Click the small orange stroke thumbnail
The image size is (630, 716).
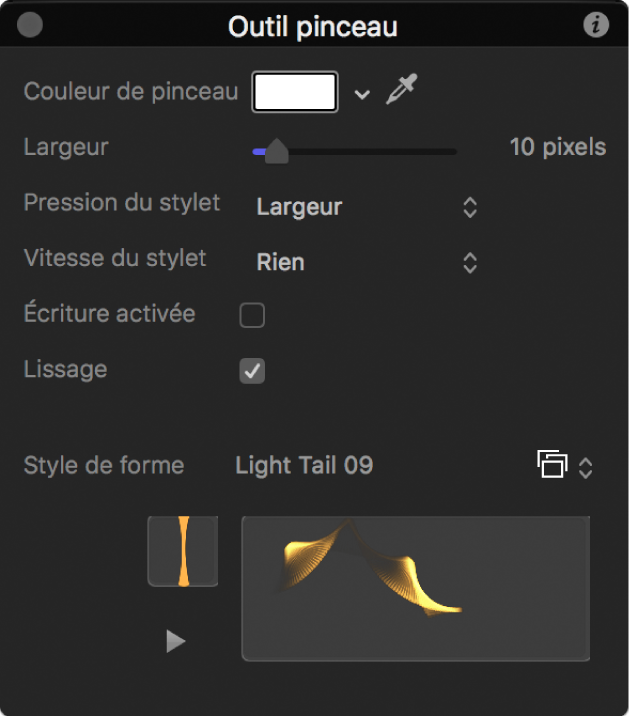(183, 550)
